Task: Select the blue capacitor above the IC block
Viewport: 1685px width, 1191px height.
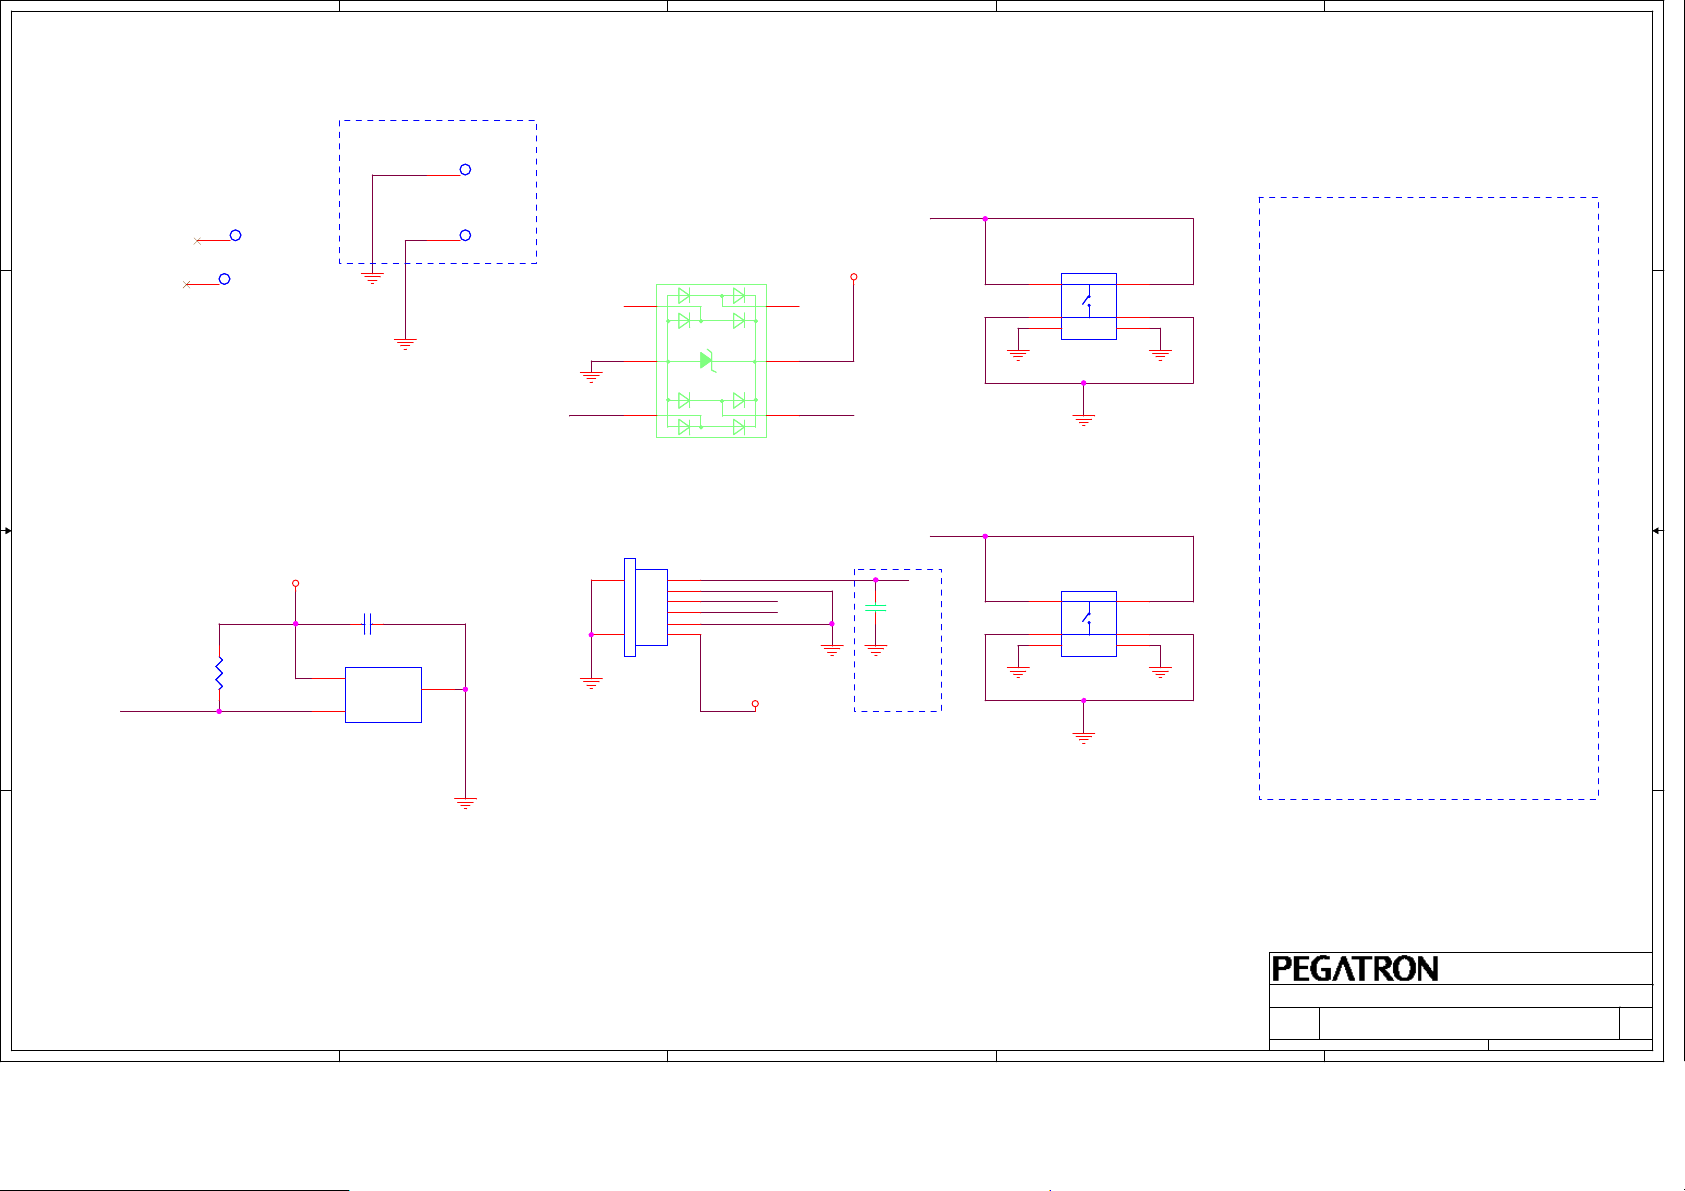Action: 367,624
